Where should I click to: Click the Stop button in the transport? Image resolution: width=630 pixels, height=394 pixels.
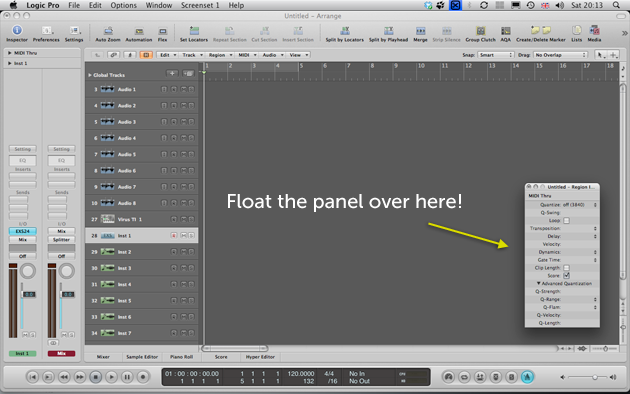coord(96,377)
